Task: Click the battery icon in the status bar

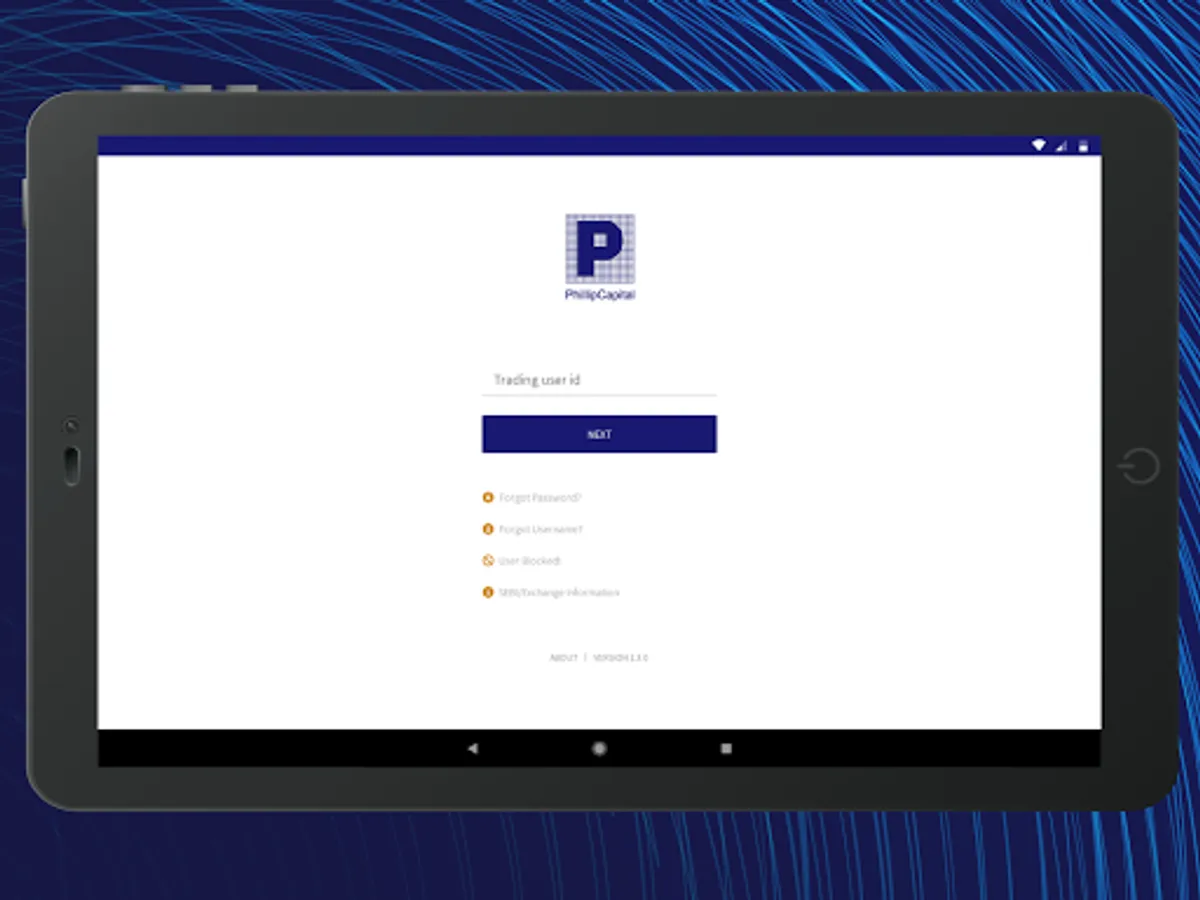Action: click(1083, 146)
